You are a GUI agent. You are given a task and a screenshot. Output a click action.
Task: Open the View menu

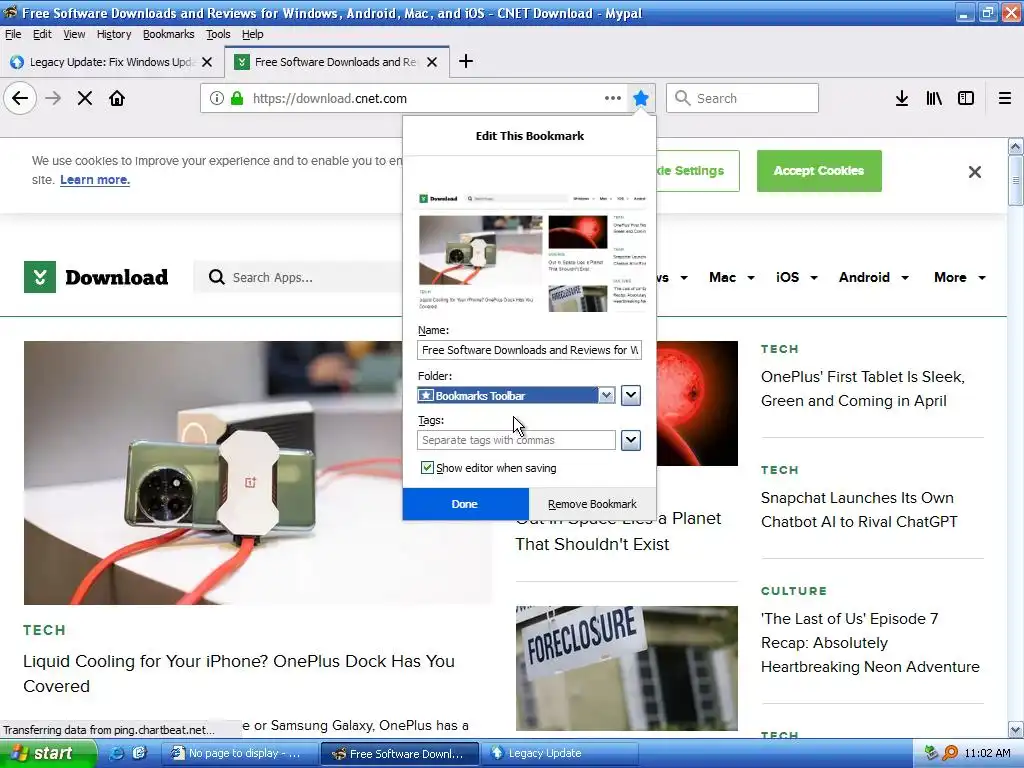[74, 34]
